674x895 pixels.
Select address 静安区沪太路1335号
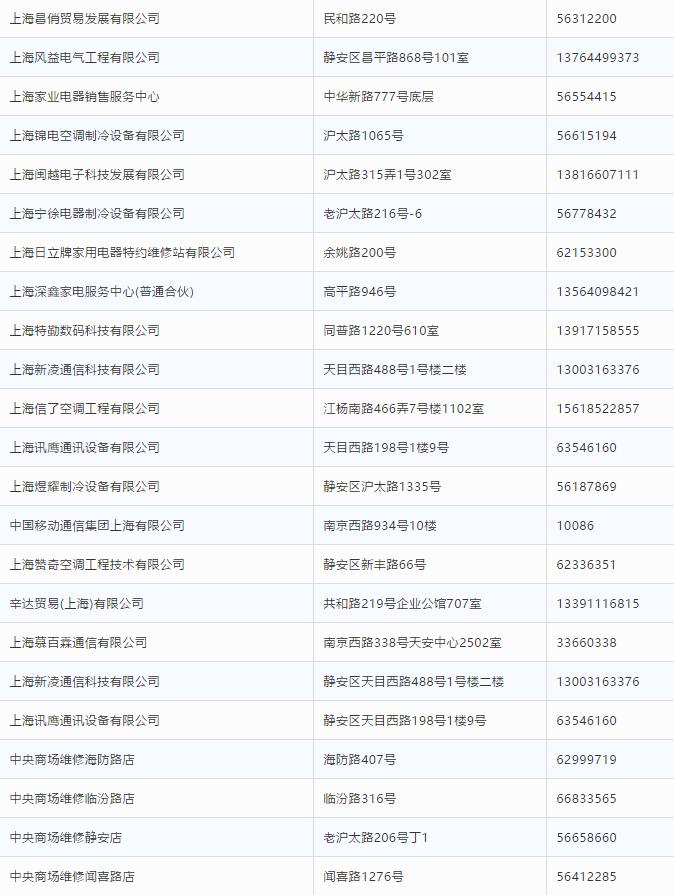[x=382, y=486]
